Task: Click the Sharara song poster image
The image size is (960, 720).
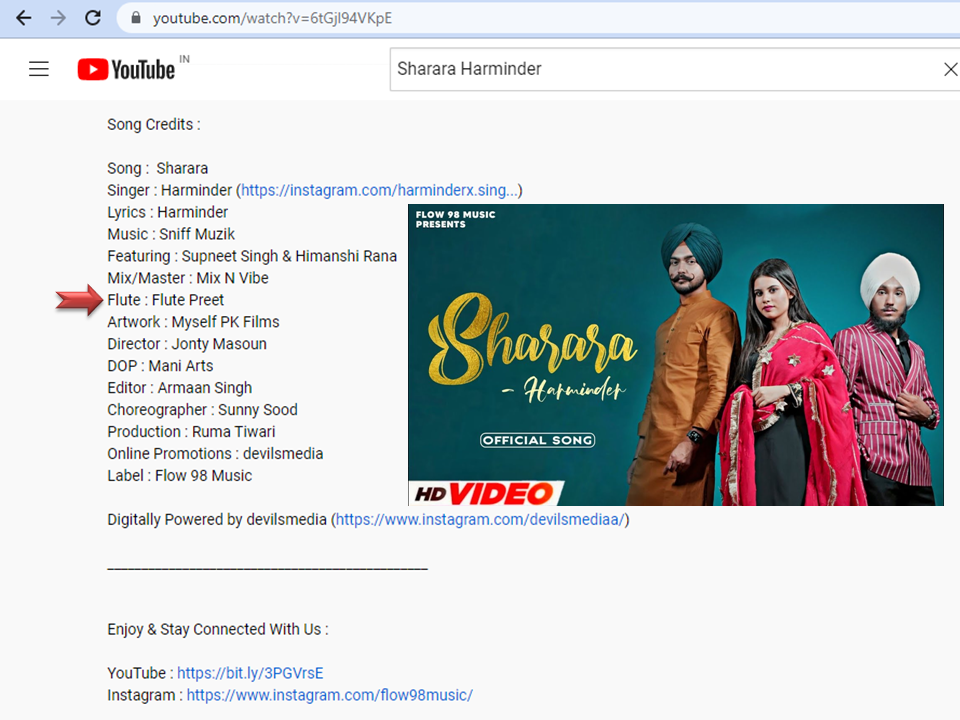Action: click(x=675, y=355)
